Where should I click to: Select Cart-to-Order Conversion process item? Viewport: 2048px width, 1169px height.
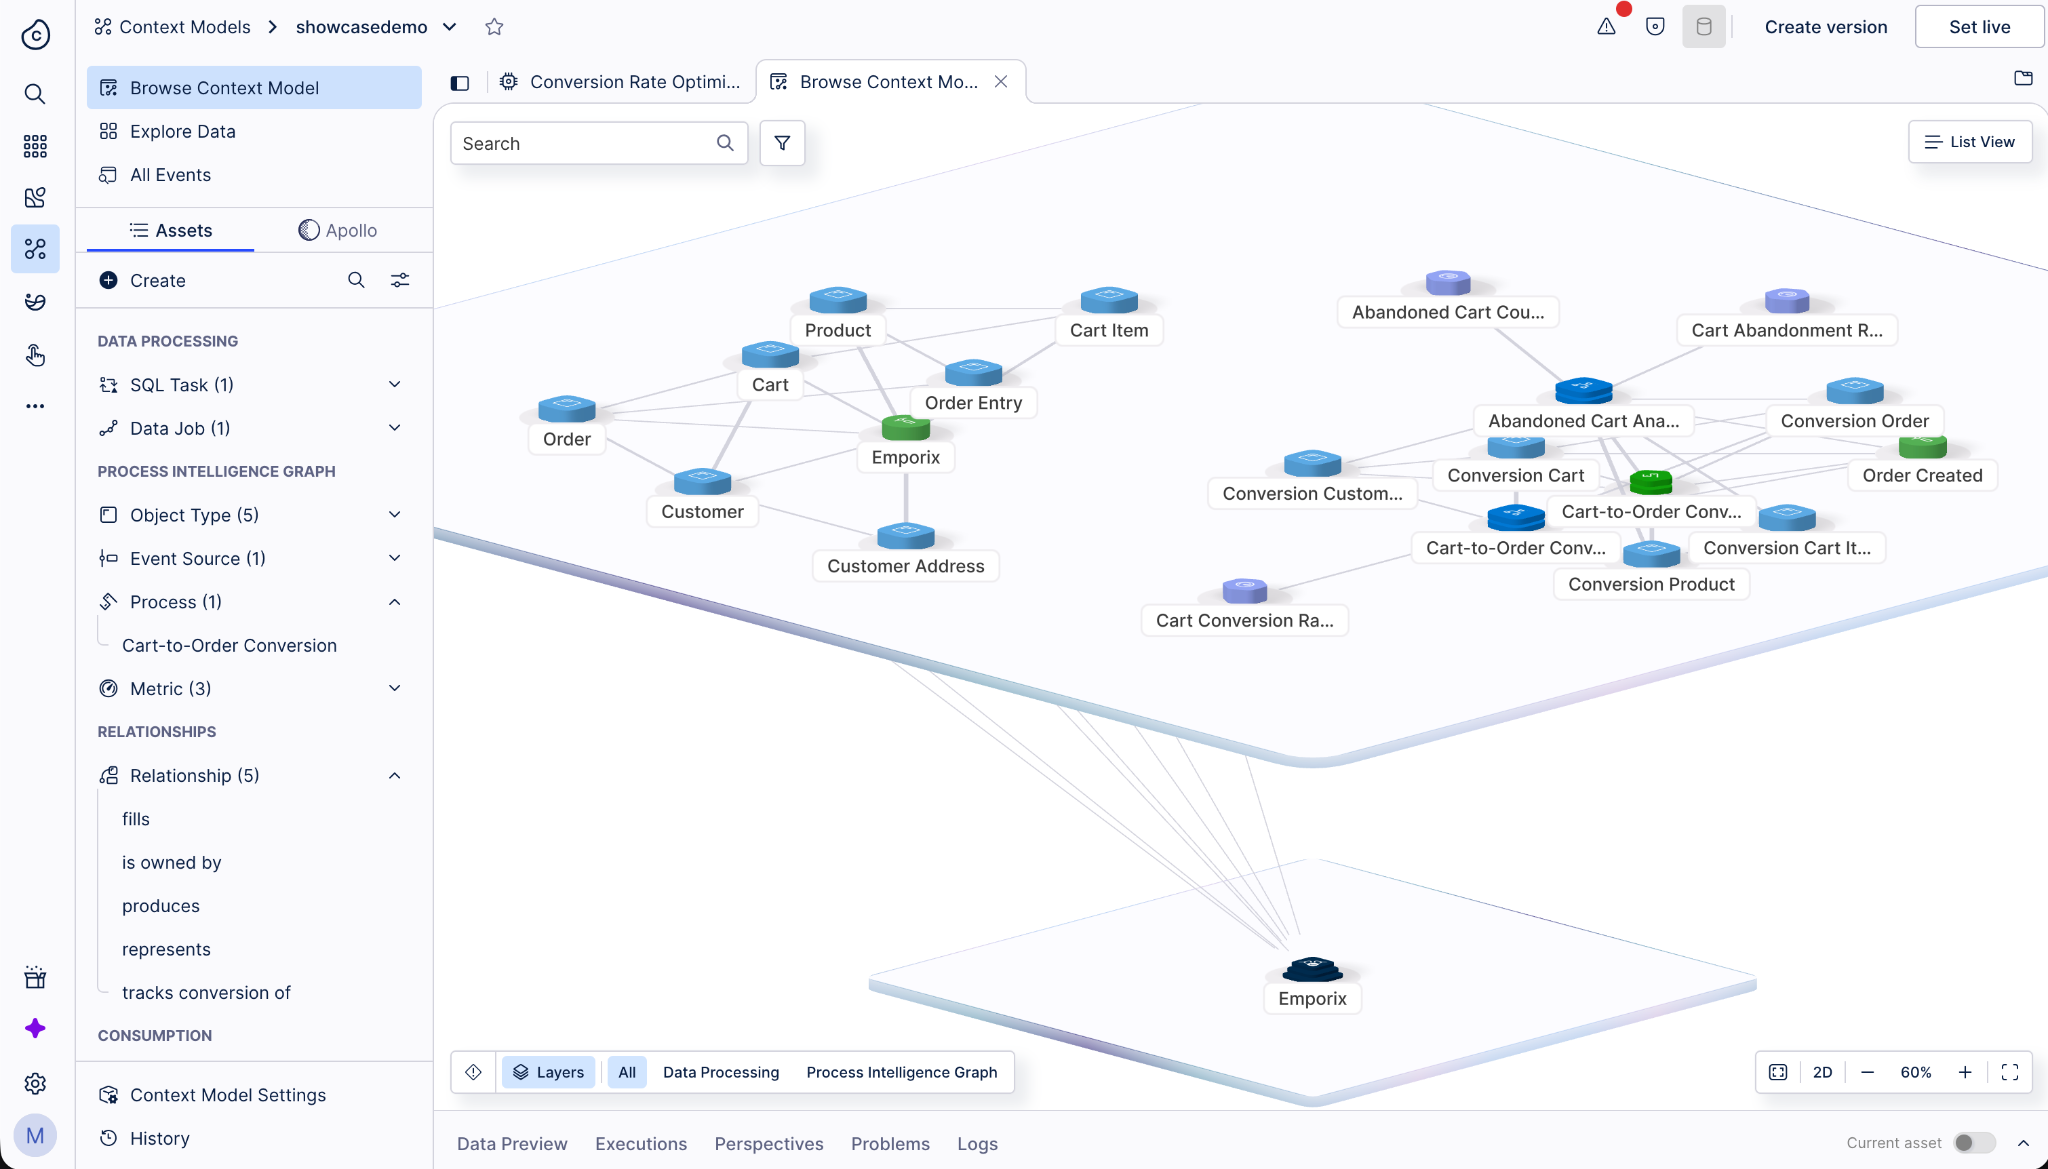click(229, 645)
